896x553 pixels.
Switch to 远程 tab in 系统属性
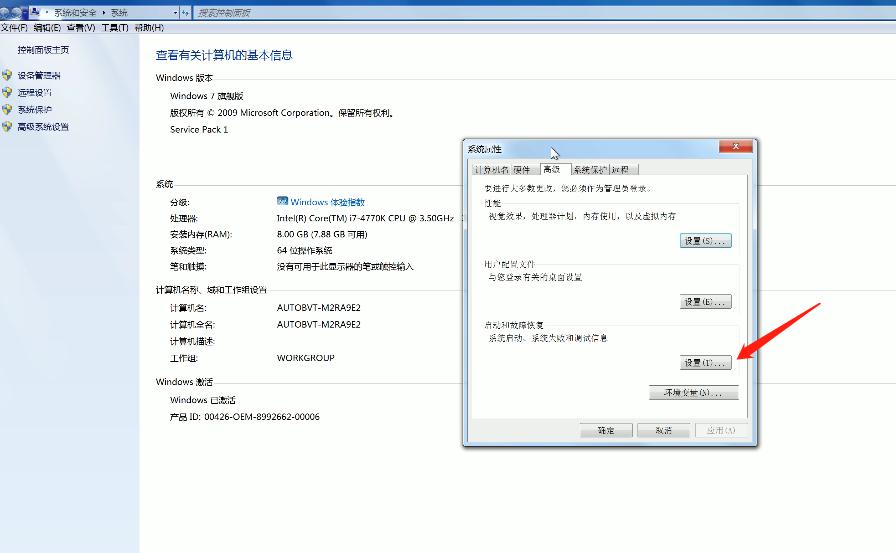[x=622, y=170]
